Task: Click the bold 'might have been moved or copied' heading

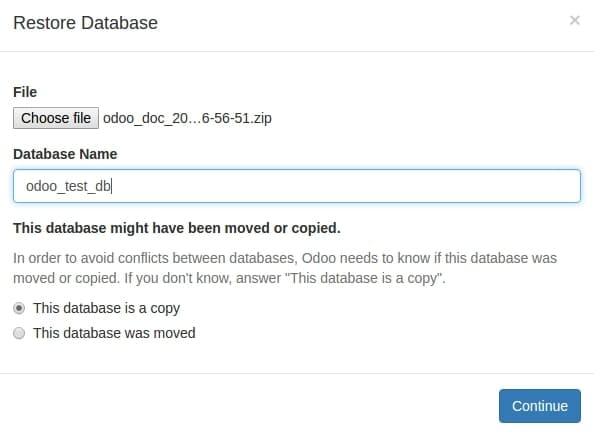Action: [x=177, y=228]
